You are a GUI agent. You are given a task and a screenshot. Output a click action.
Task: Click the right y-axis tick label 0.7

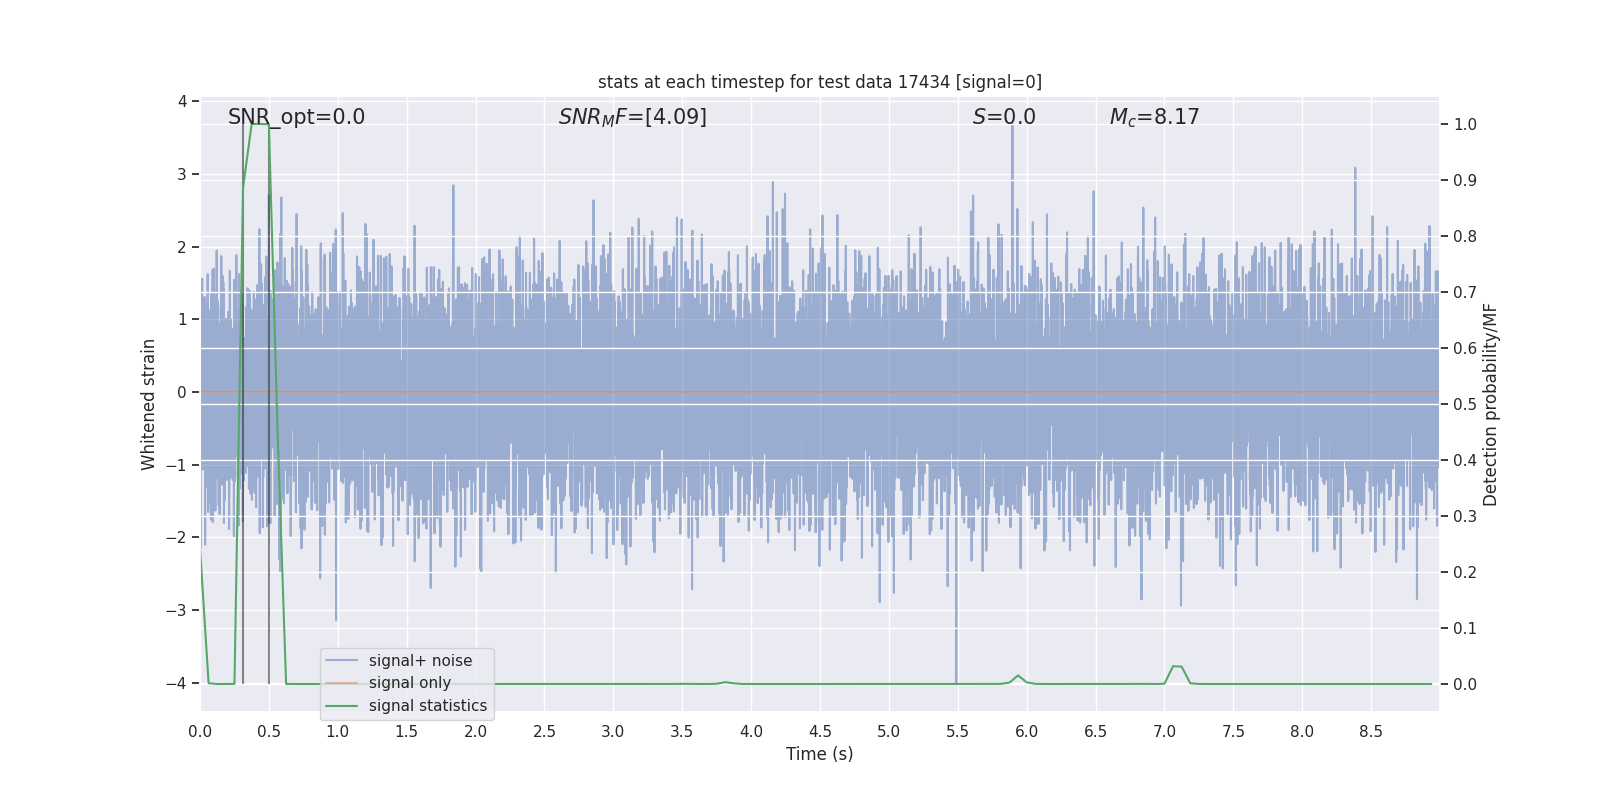[1465, 293]
